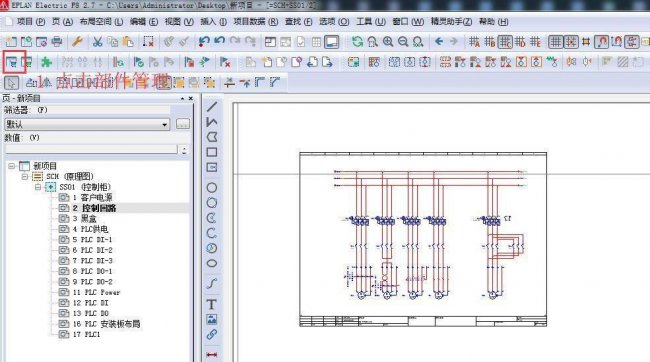
Task: Collapse the SCH (原理图) node
Action: coord(25,176)
